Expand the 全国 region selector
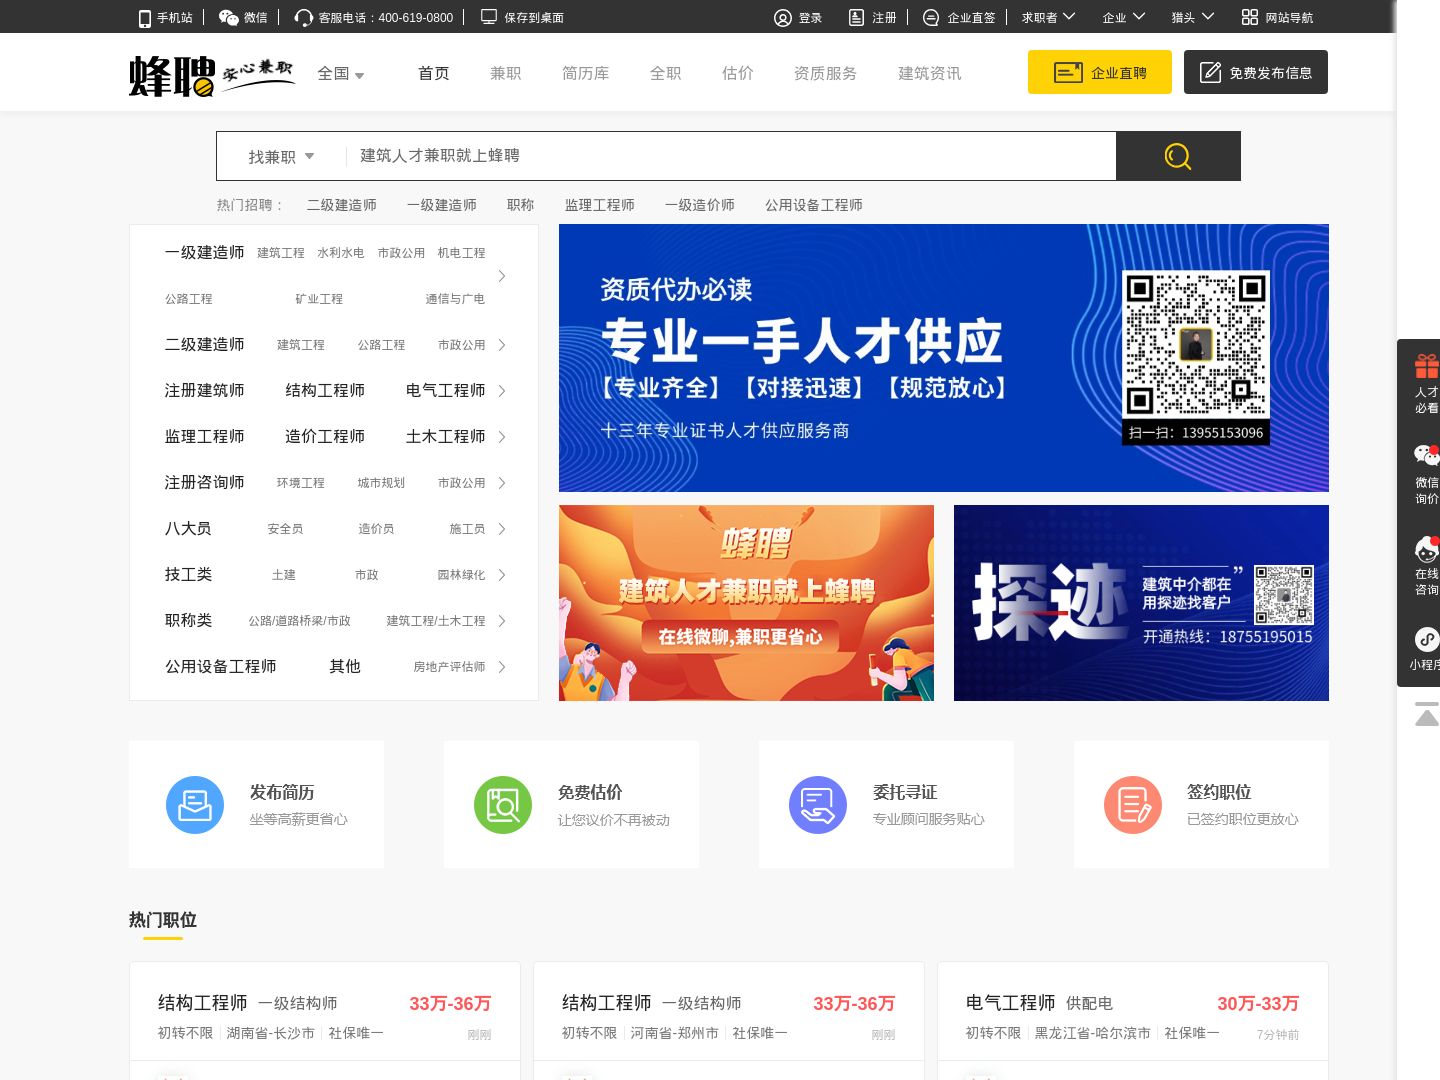 pos(340,74)
